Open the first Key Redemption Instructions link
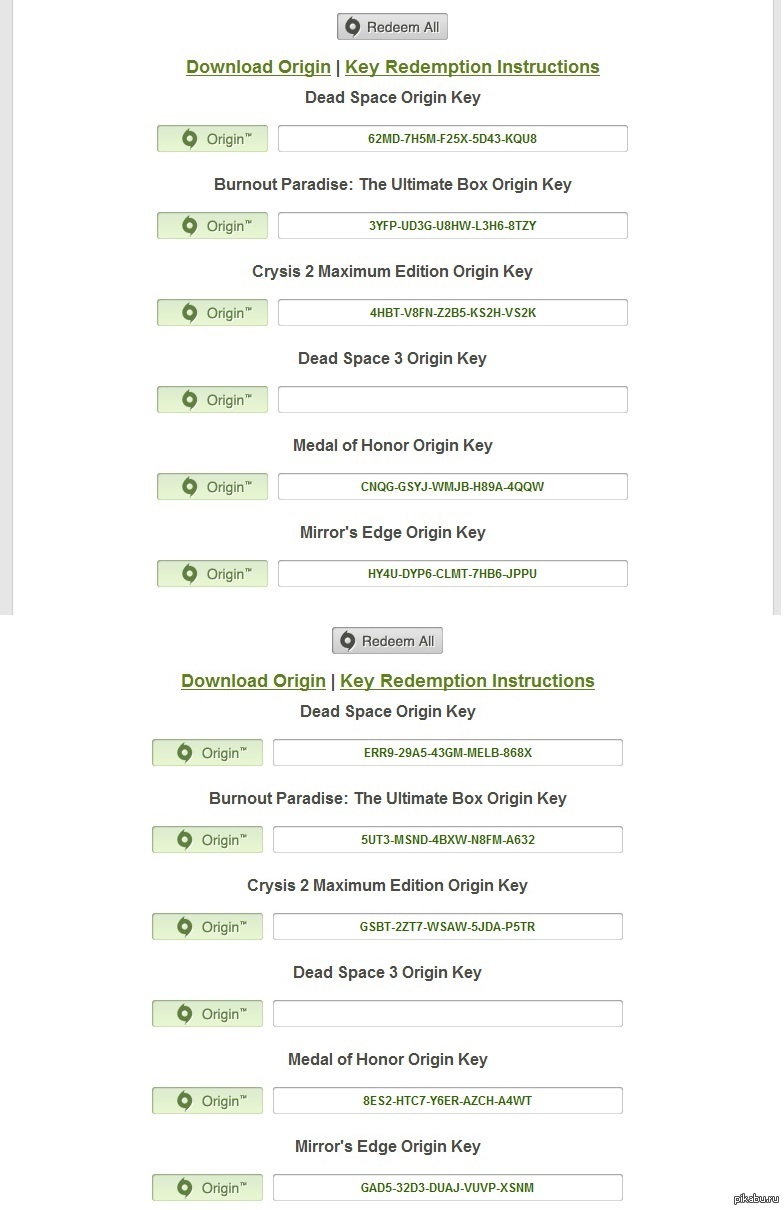This screenshot has width=784, height=1210. [x=472, y=67]
